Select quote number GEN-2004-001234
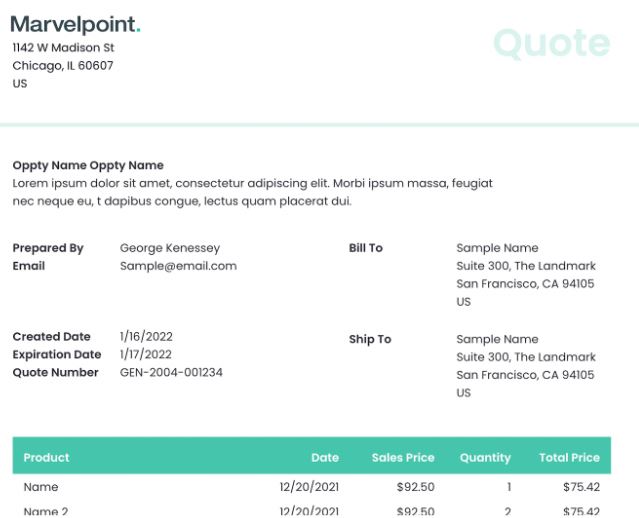Screen dimensions: 639x518 (x=171, y=373)
